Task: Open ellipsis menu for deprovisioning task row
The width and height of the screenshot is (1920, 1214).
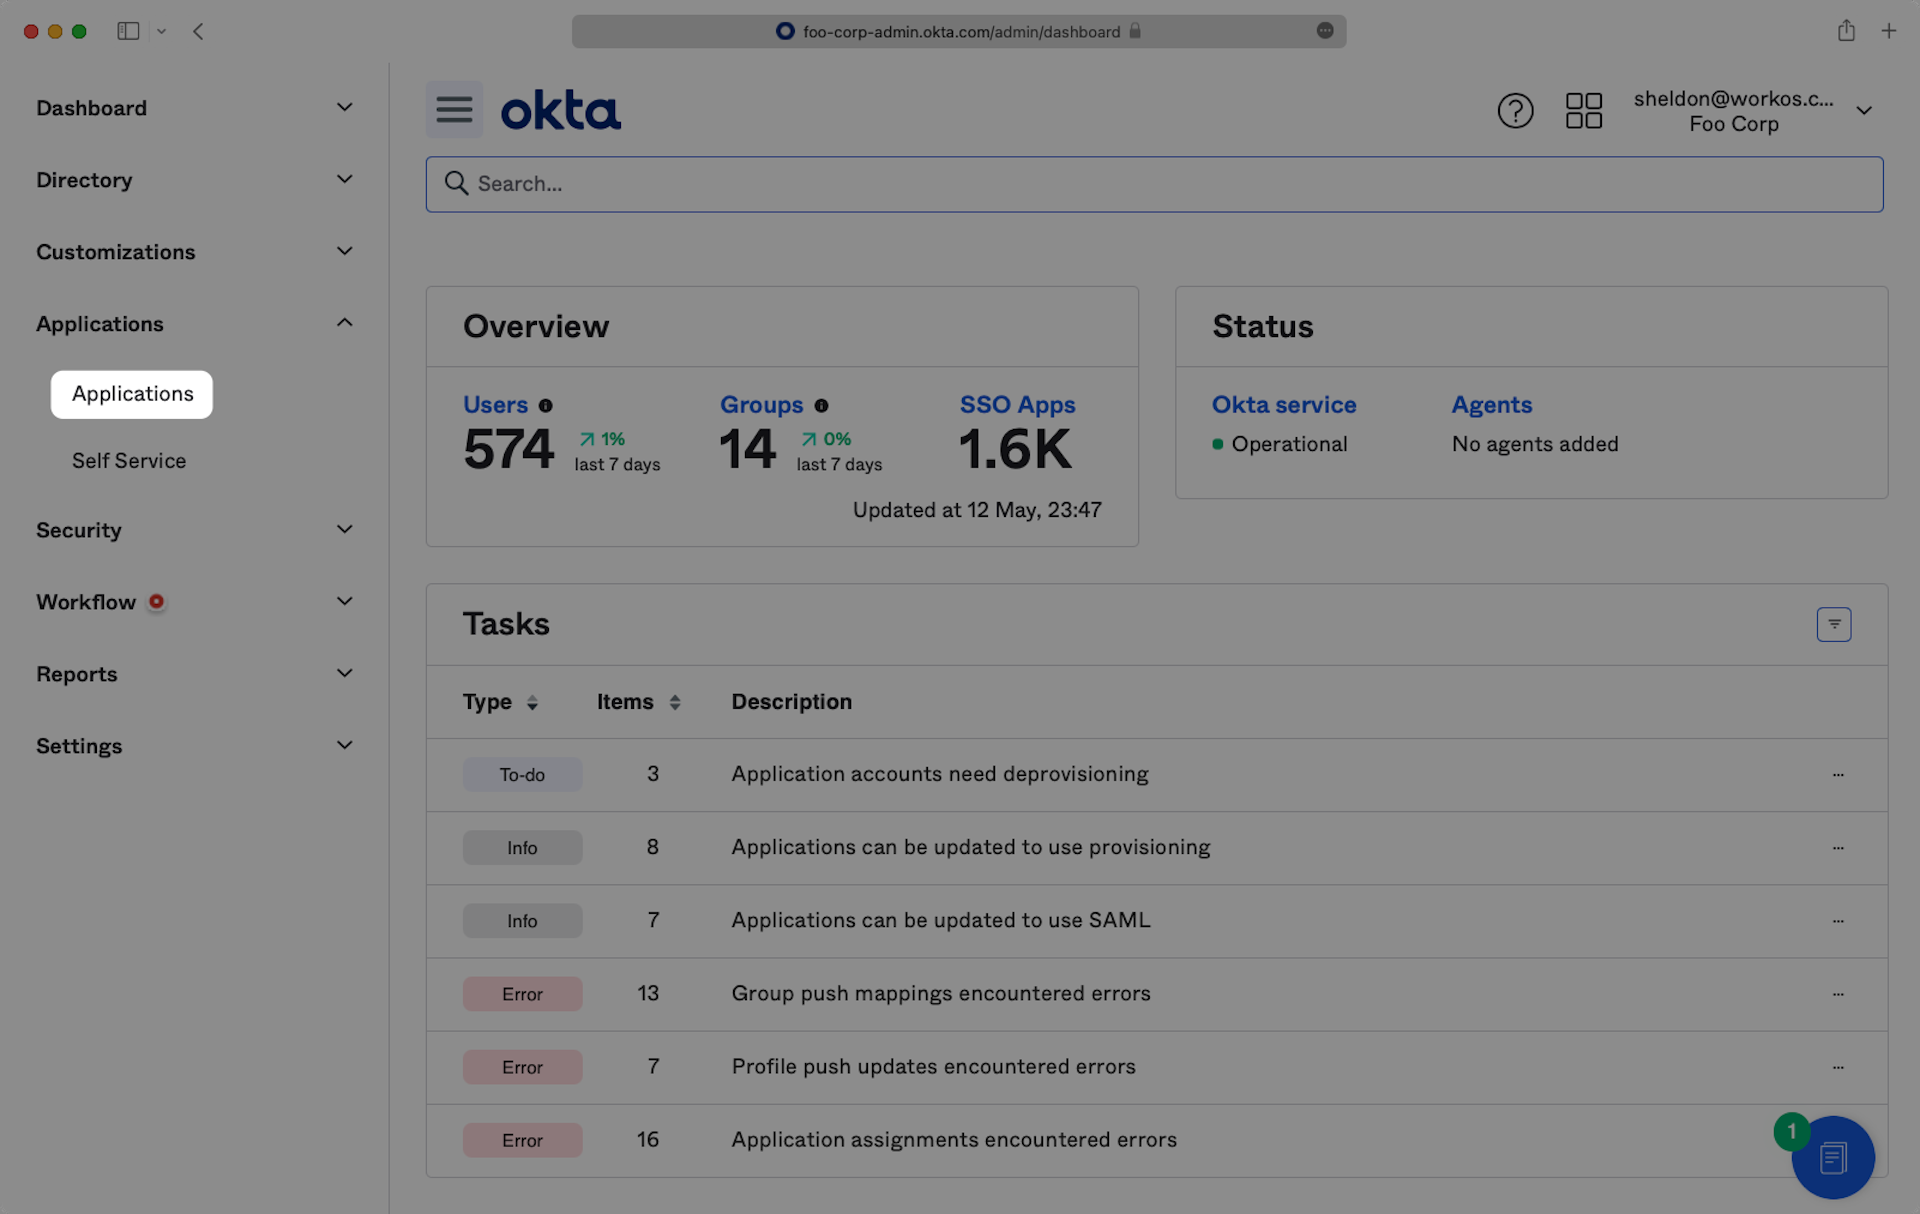Action: [x=1837, y=775]
